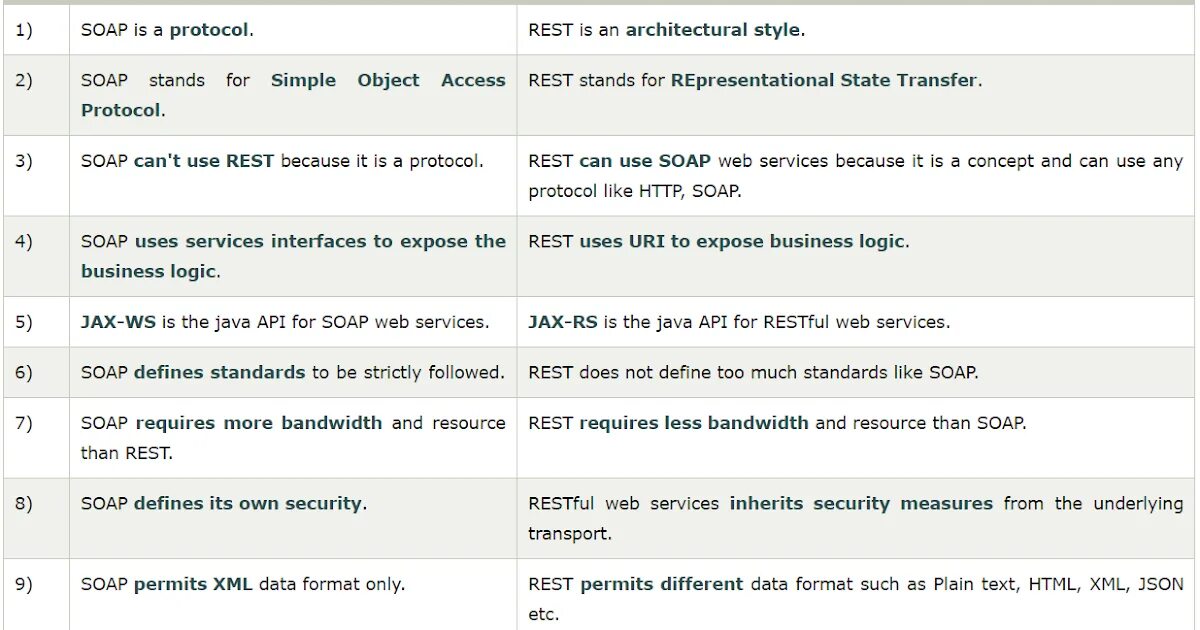Screen dimensions: 1200x630
Task: Click 'uses URI to expose business logic' text
Action: pos(742,241)
